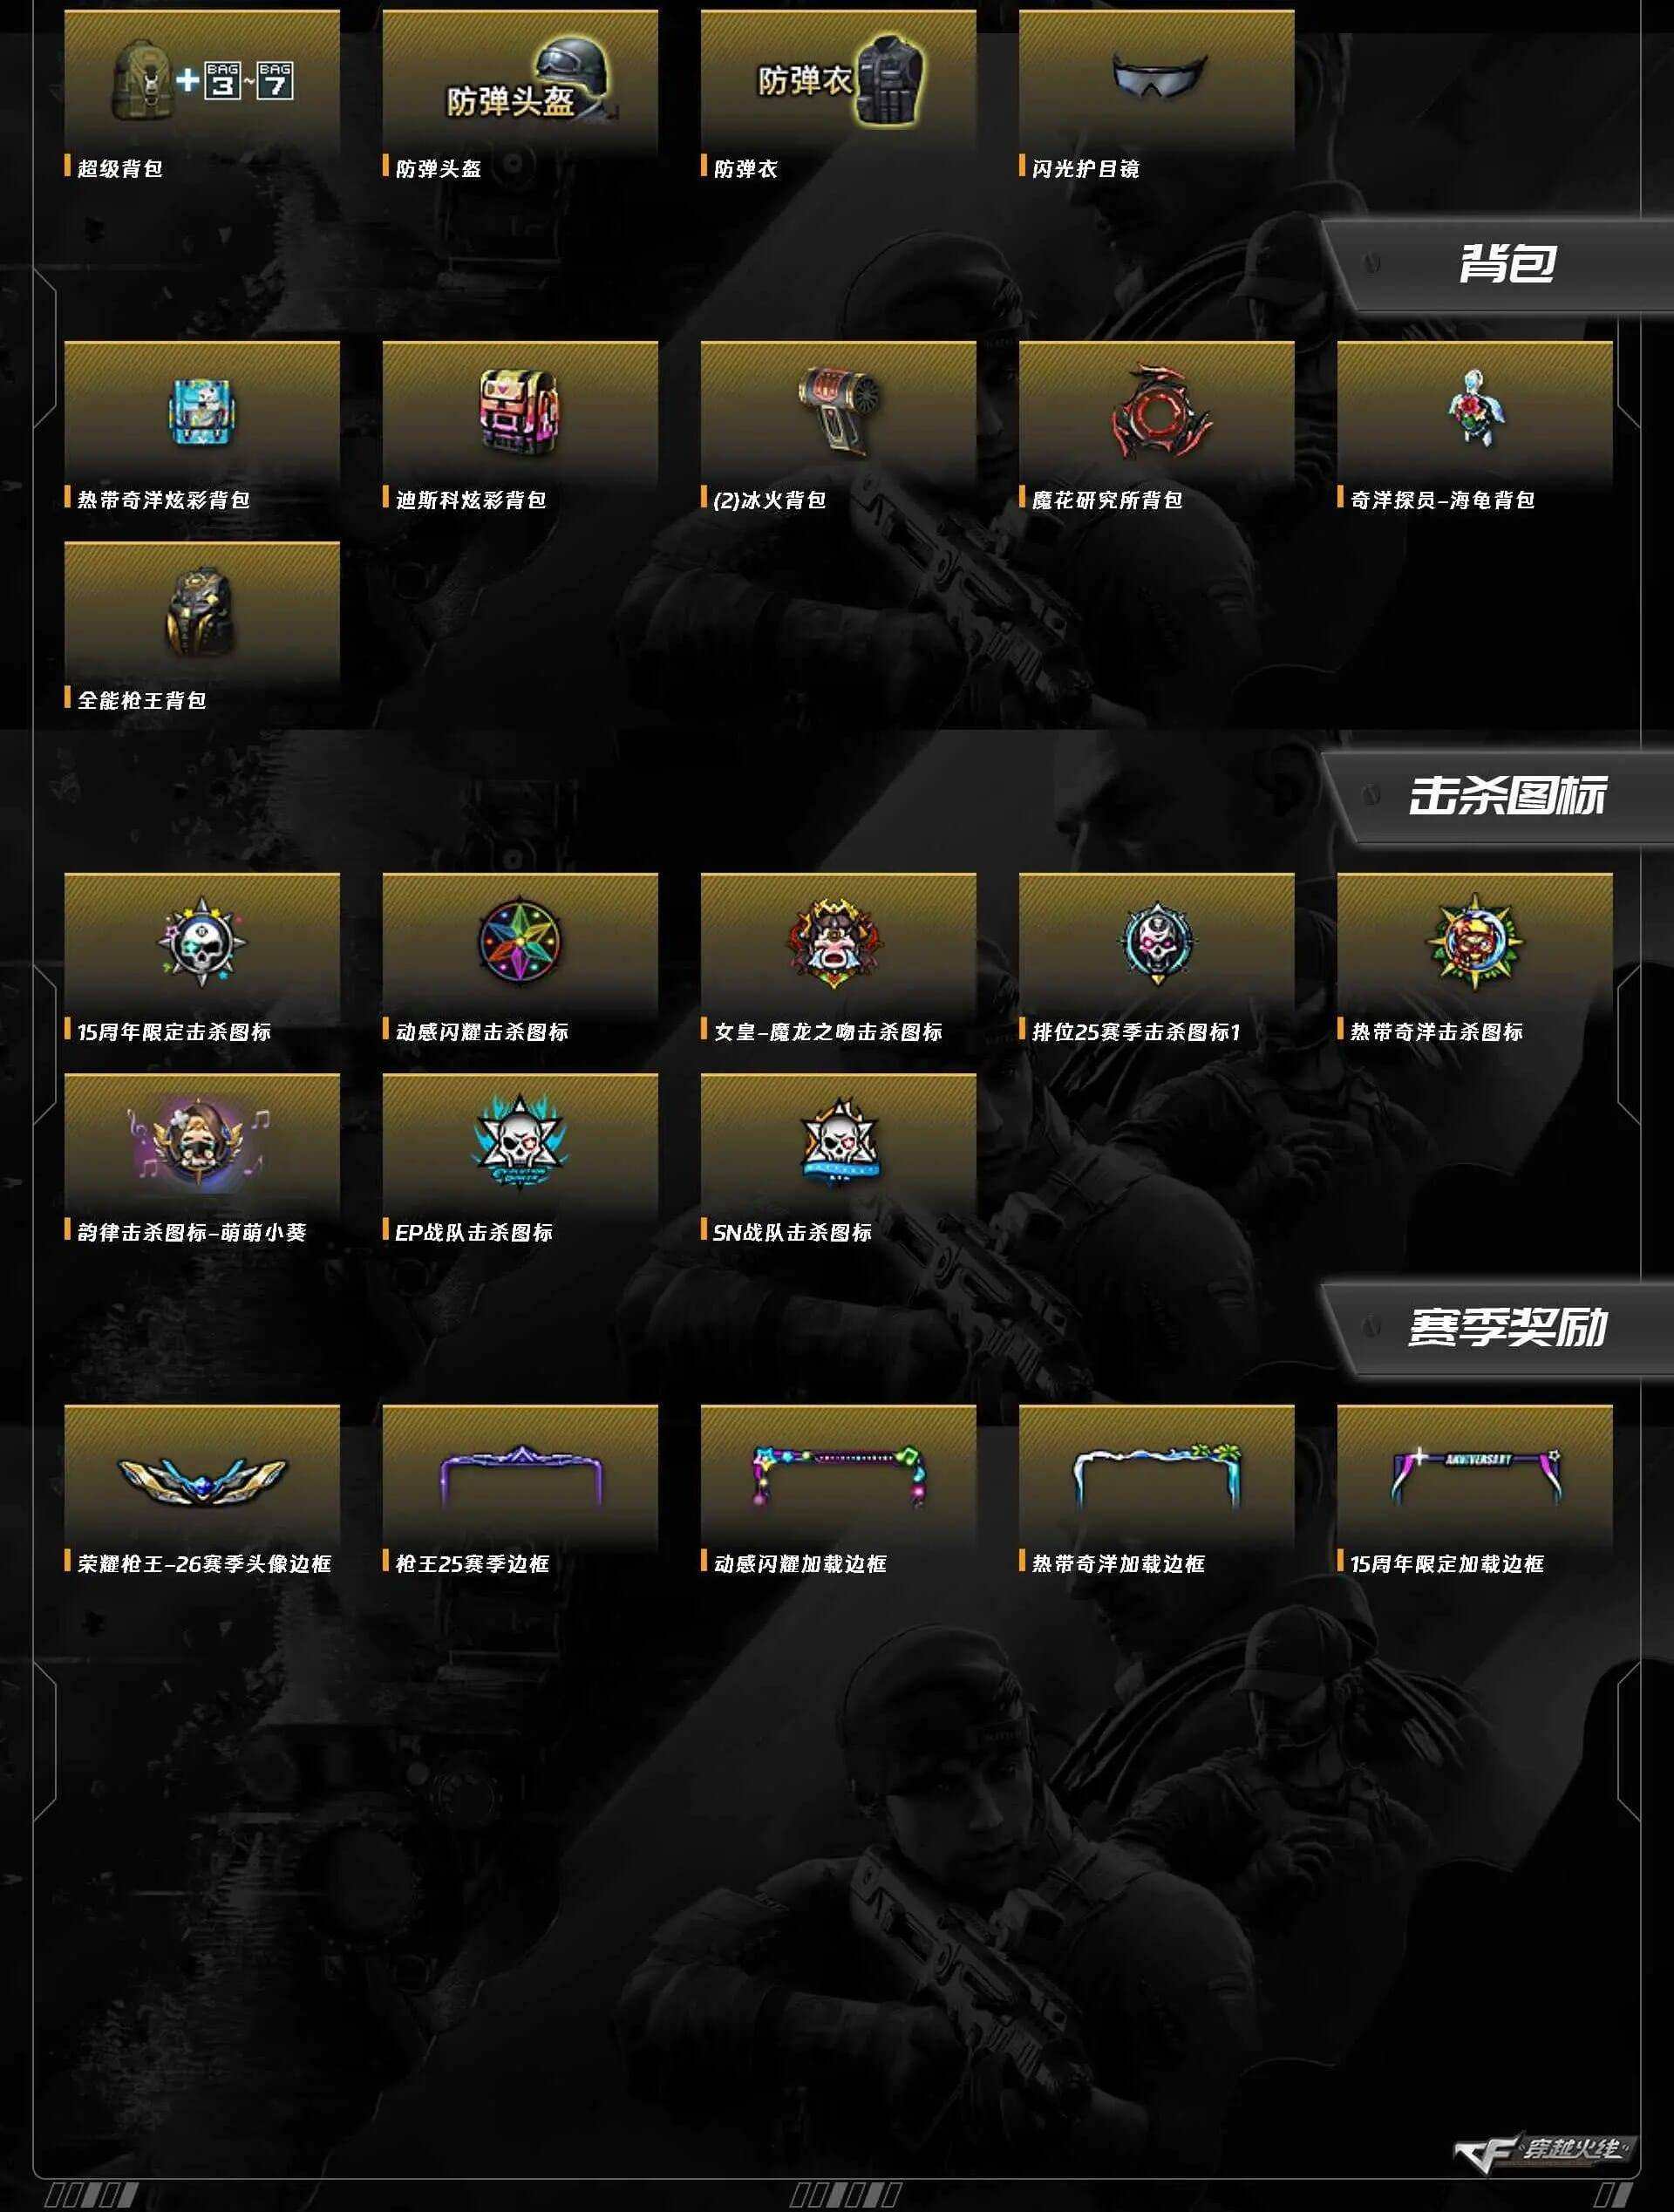Select 女皇-魔龙之吻击杀图标 kill icon
This screenshot has height=2212, width=1674.
tap(838, 942)
